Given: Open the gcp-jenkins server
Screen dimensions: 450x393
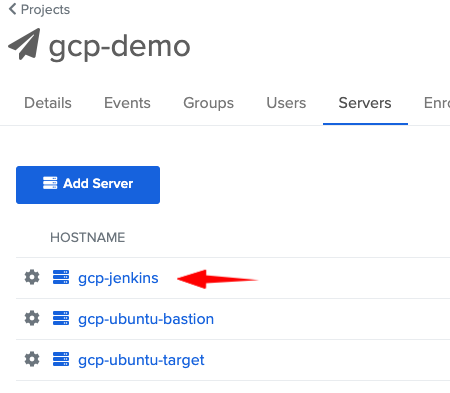Looking at the screenshot, I should [118, 278].
